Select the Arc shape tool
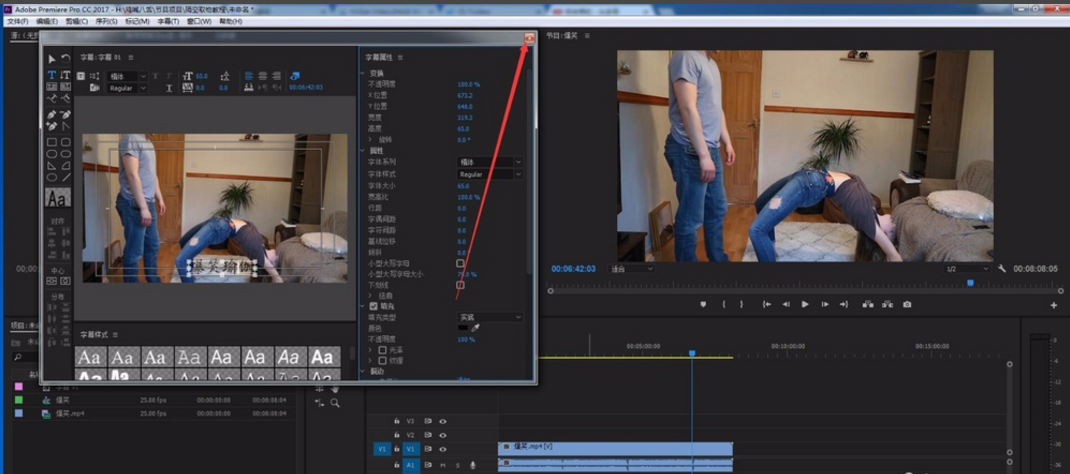 click(x=66, y=166)
